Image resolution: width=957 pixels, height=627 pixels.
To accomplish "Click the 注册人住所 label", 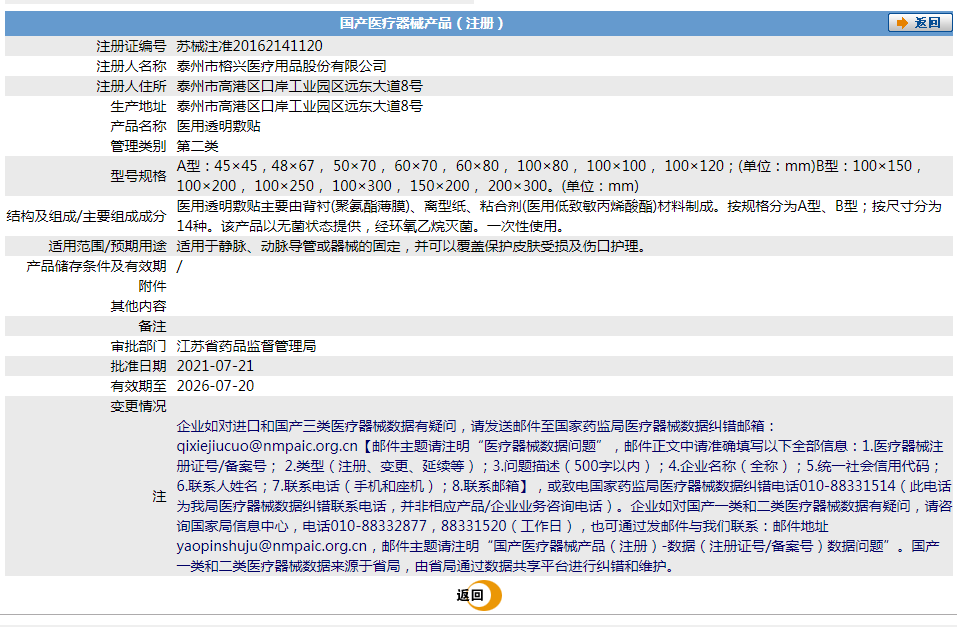I will coord(131,86).
